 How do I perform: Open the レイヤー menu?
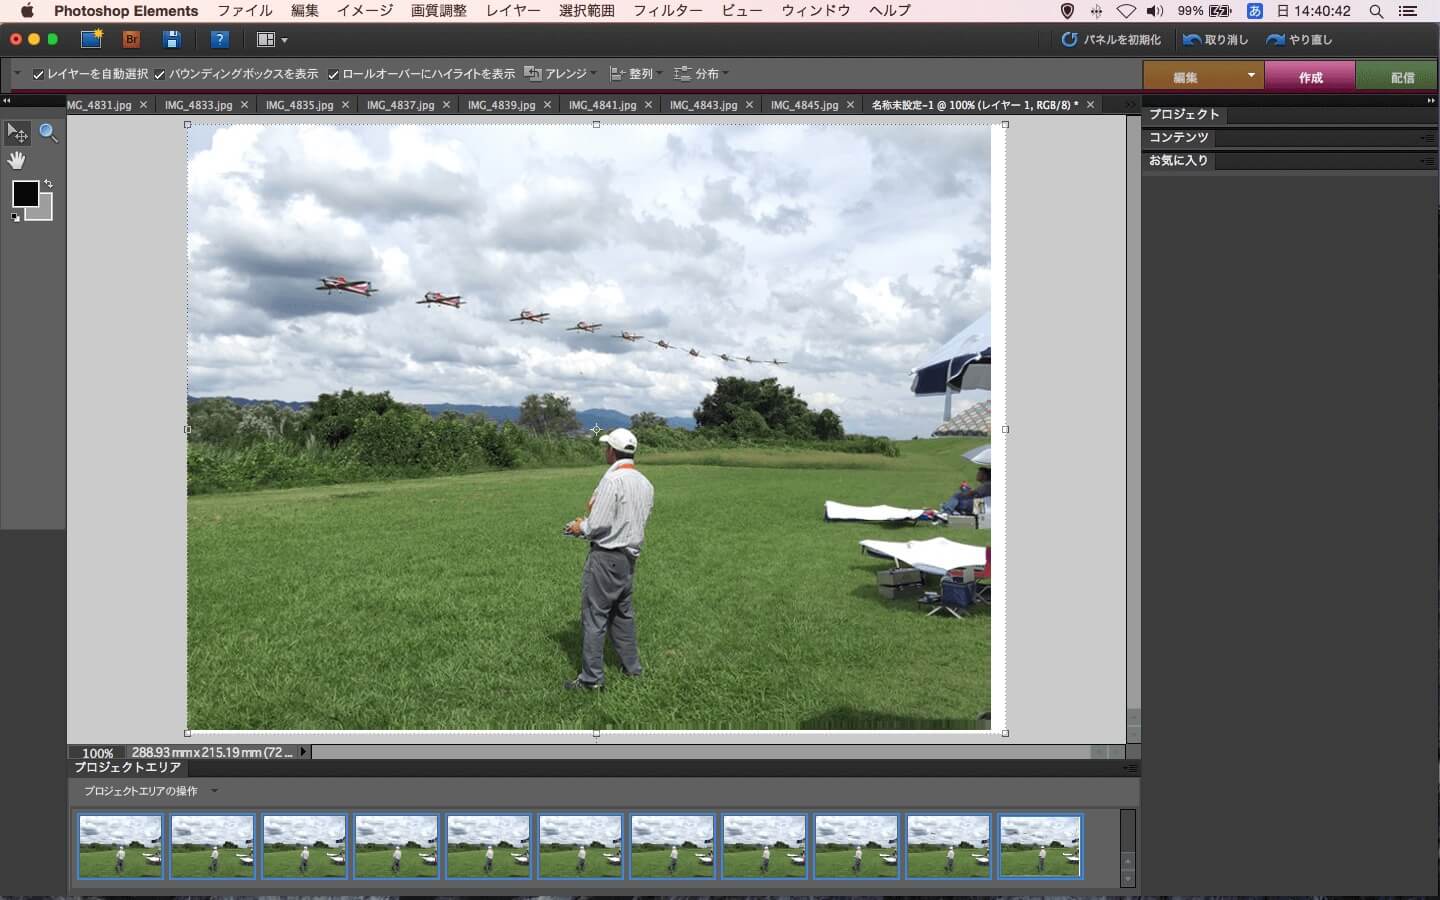pyautogui.click(x=513, y=11)
